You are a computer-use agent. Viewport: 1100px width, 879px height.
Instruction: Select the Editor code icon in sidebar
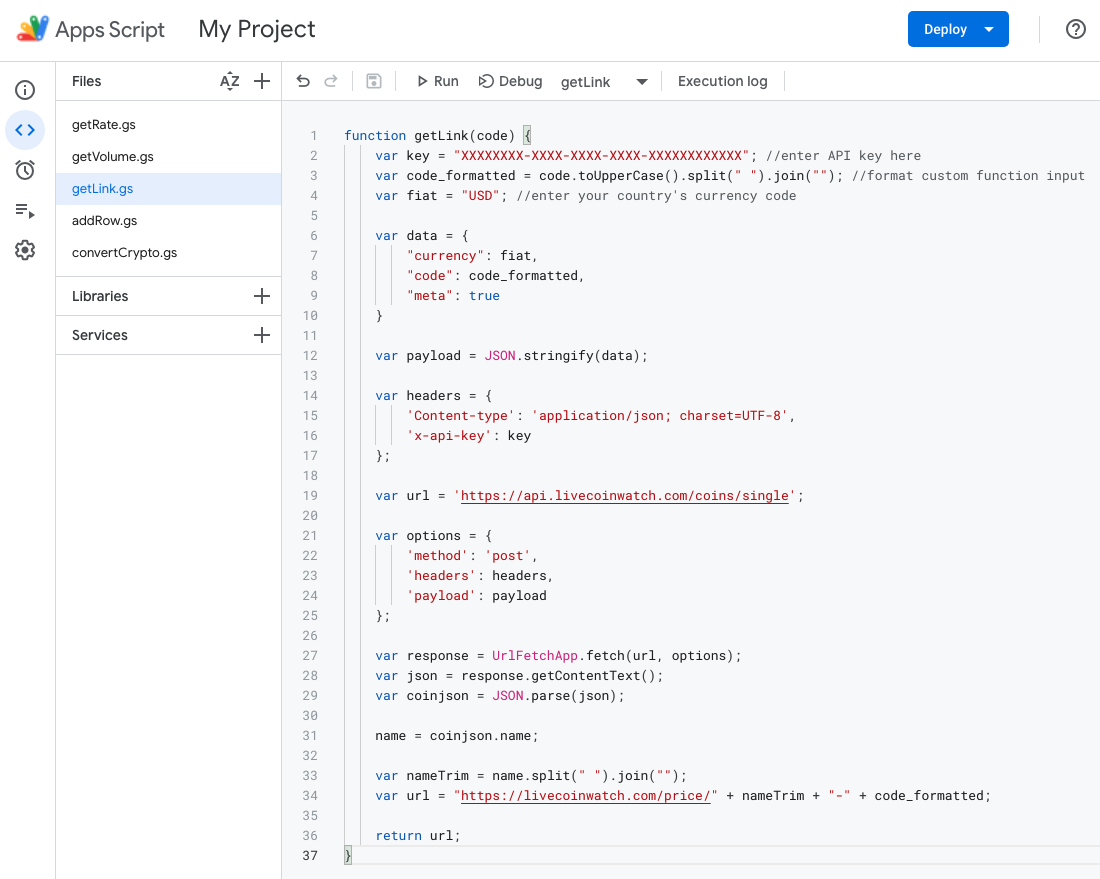click(25, 130)
